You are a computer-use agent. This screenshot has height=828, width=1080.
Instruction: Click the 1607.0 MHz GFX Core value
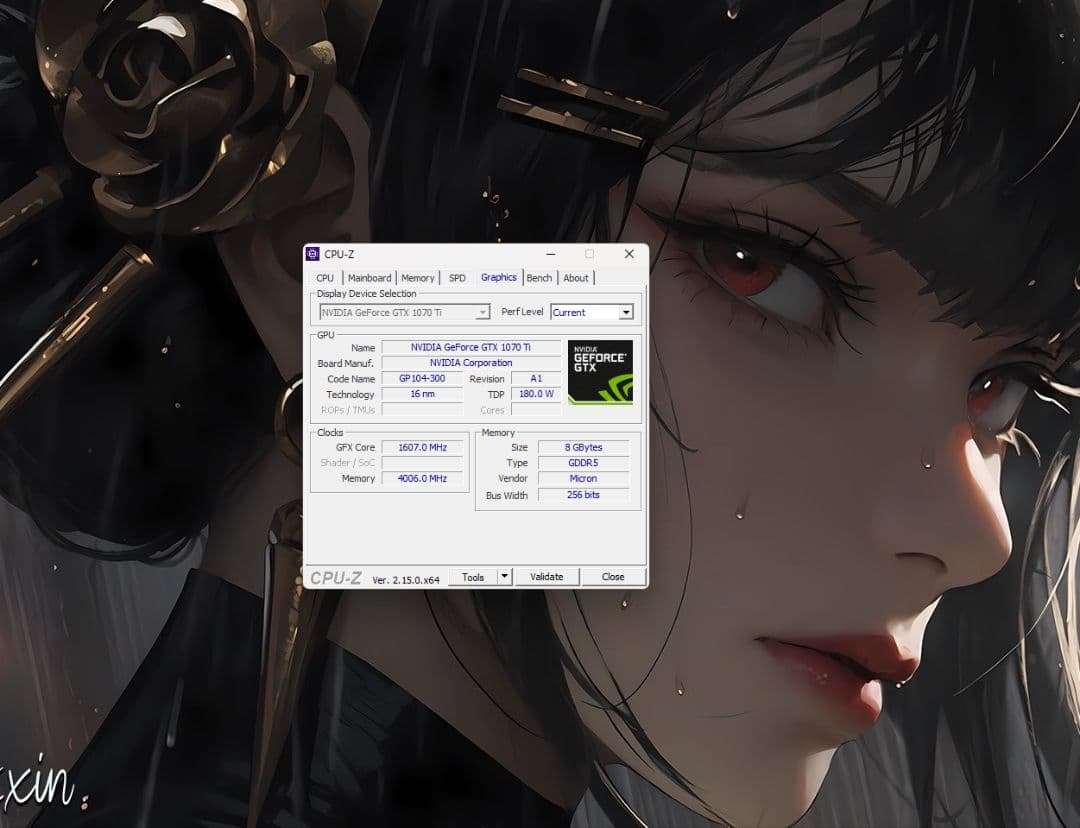(x=422, y=447)
